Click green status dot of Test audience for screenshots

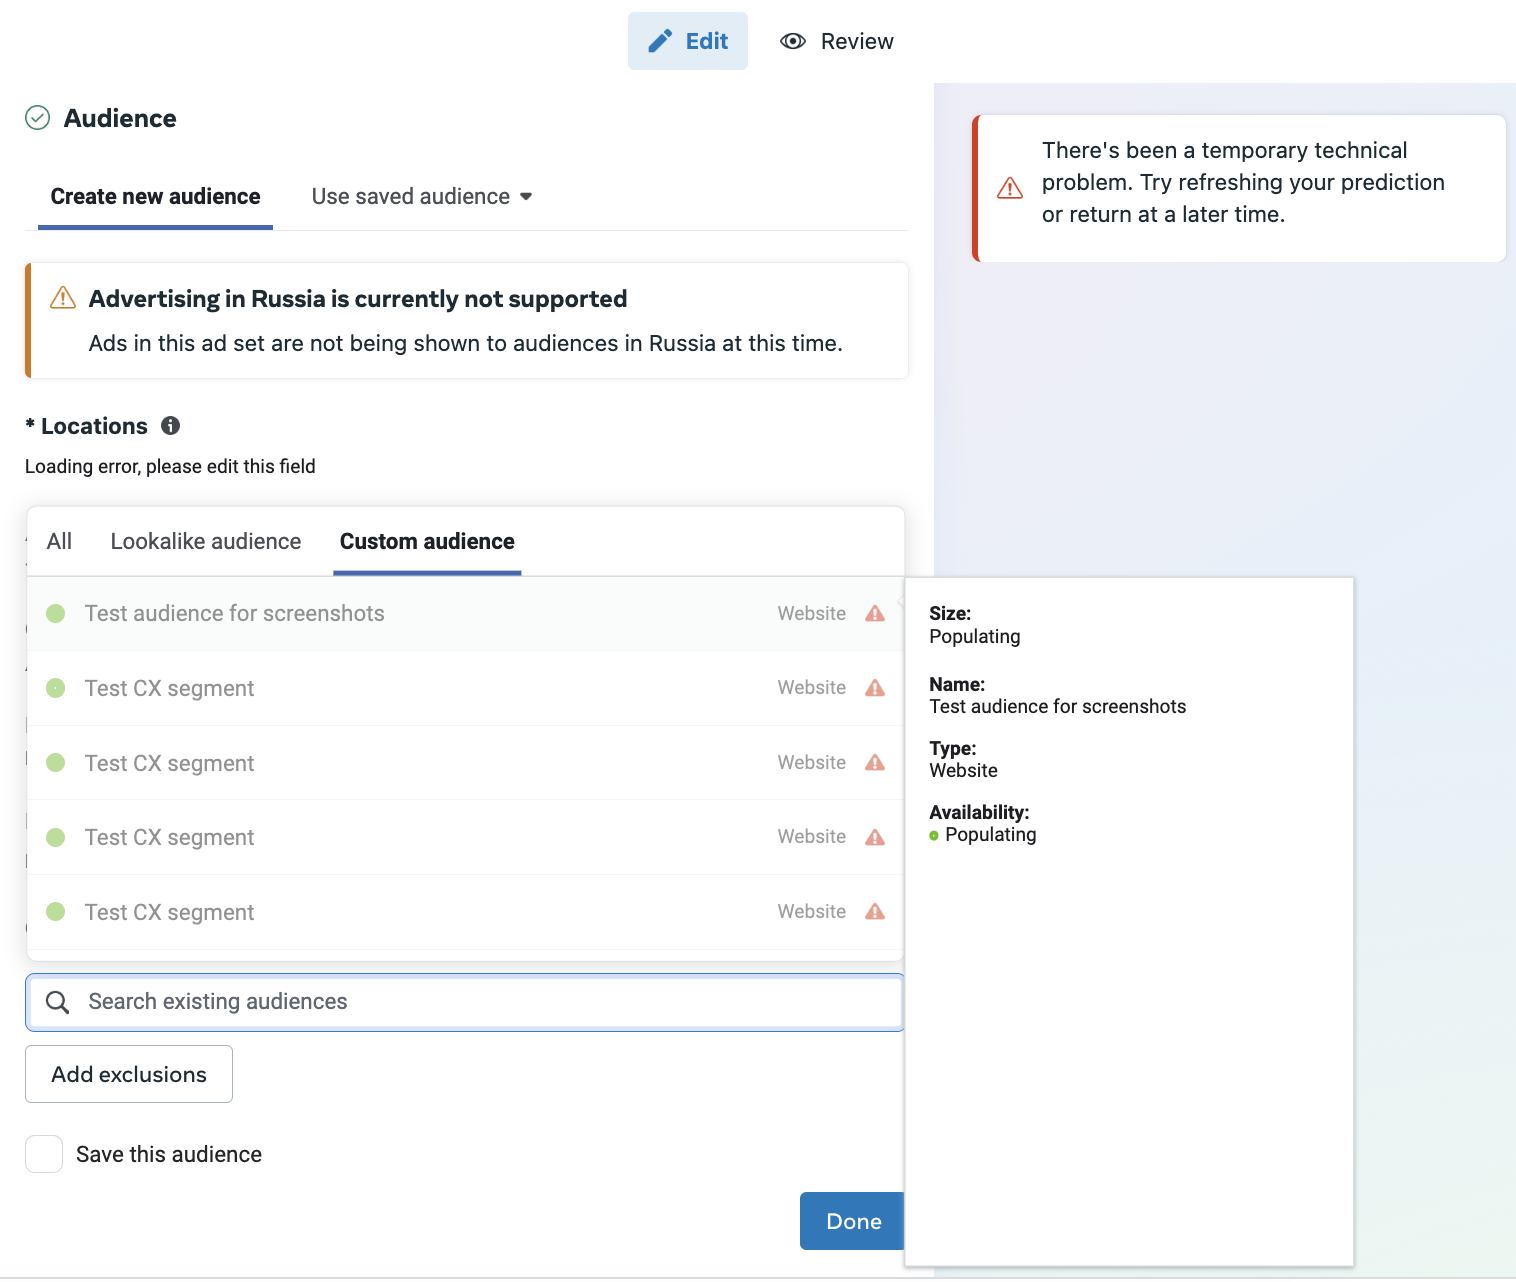pos(56,613)
